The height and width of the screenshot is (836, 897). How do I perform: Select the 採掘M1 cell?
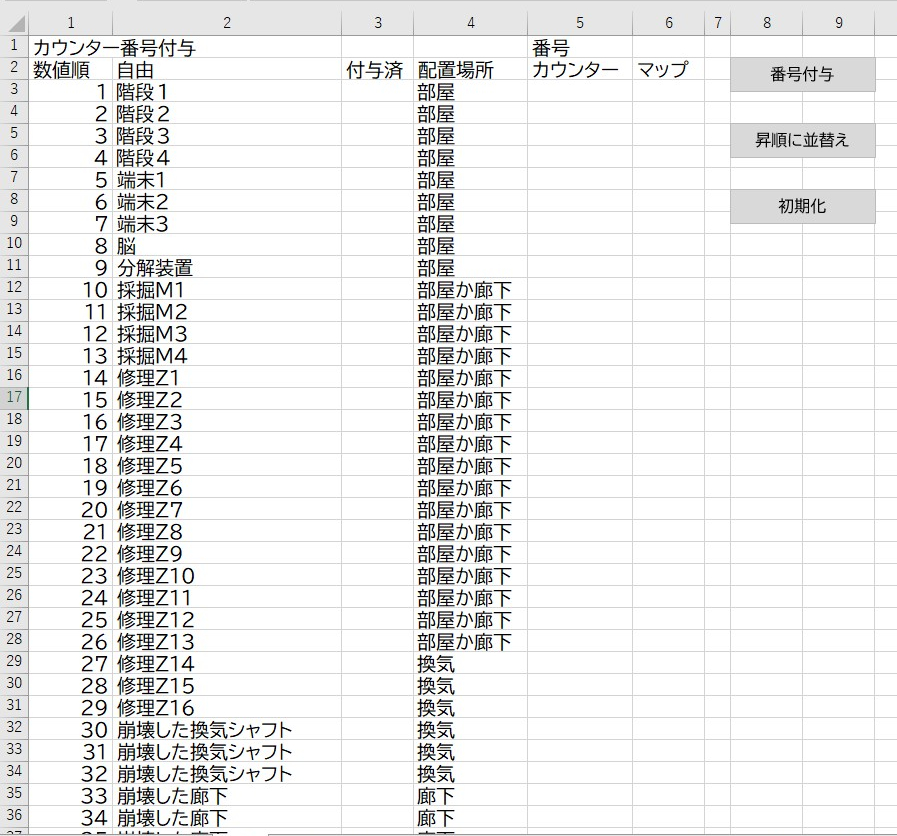(227, 289)
